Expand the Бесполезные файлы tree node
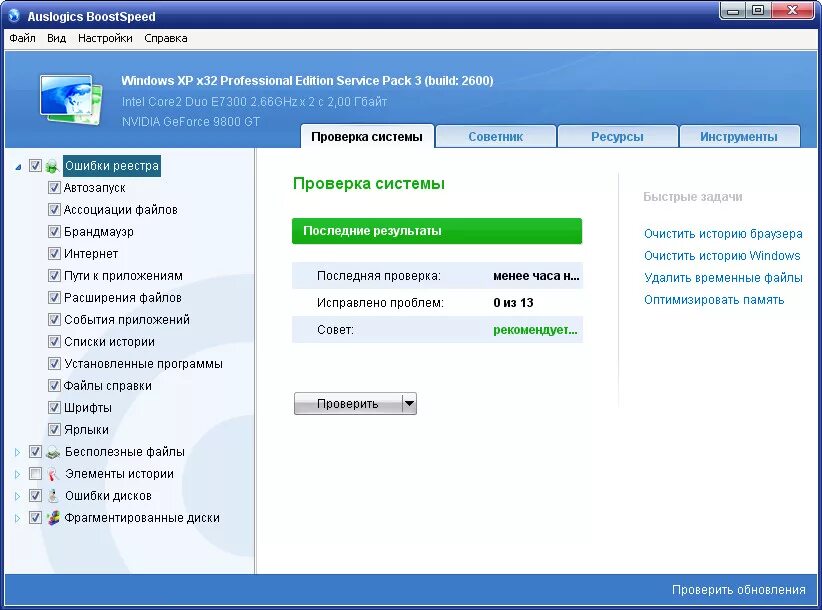The width and height of the screenshot is (822, 610). [x=17, y=452]
